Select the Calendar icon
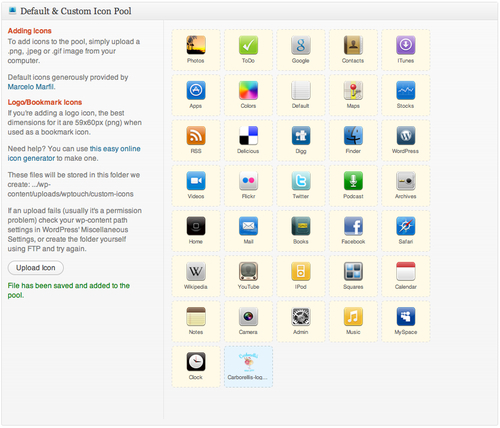500x428 pixels. point(406,271)
